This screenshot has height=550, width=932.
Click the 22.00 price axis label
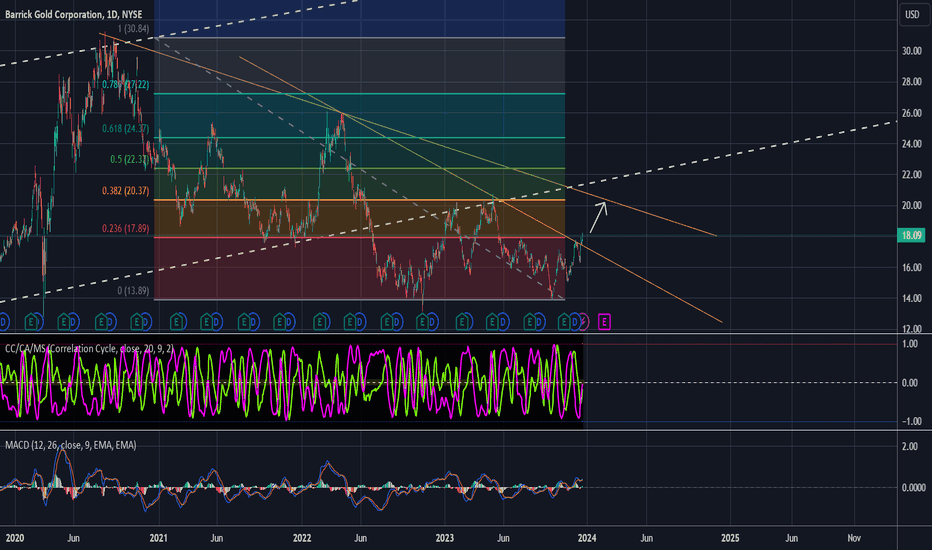tap(912, 175)
